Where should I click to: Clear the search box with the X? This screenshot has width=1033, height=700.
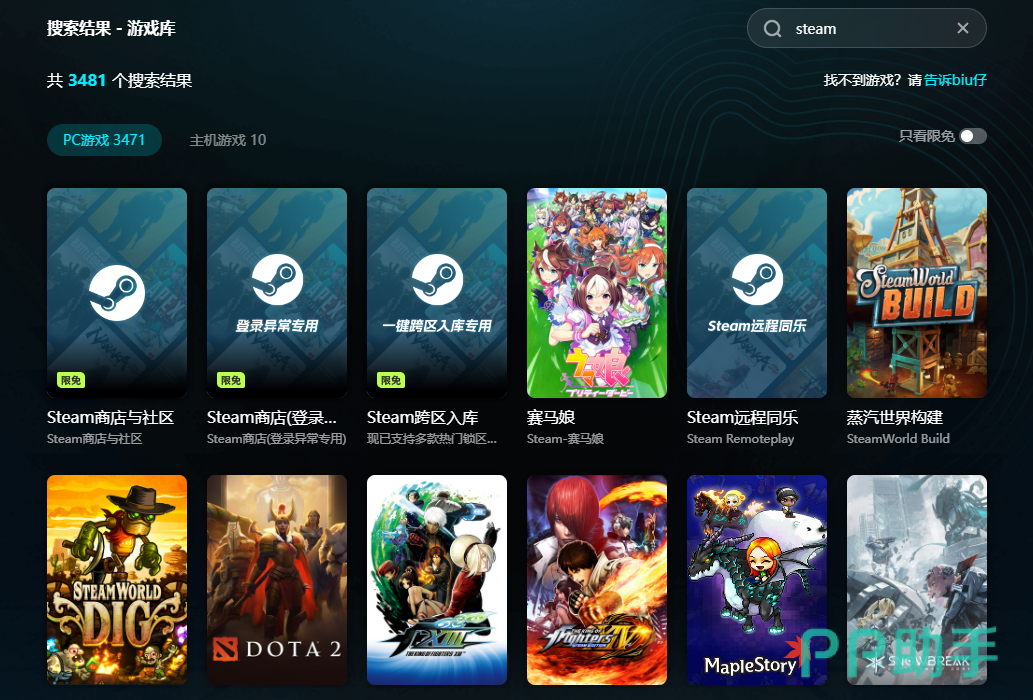coord(963,28)
